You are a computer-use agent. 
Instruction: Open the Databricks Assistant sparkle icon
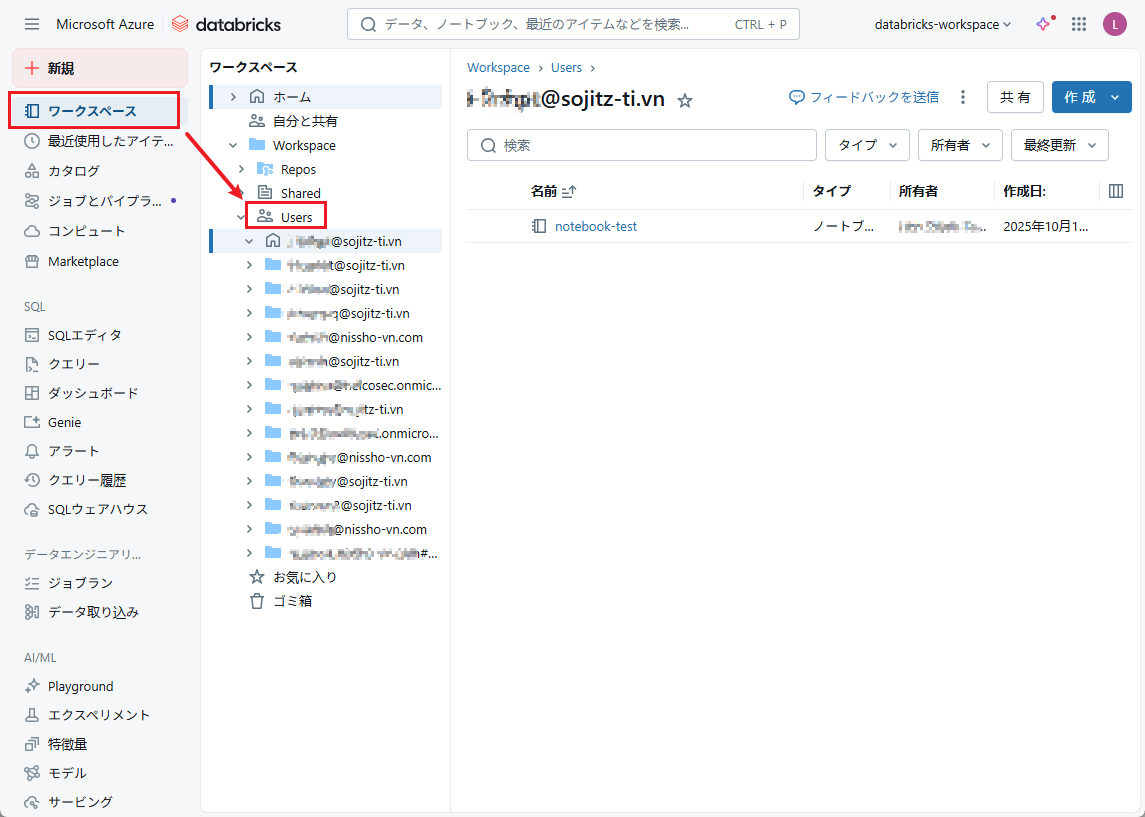pos(1044,24)
